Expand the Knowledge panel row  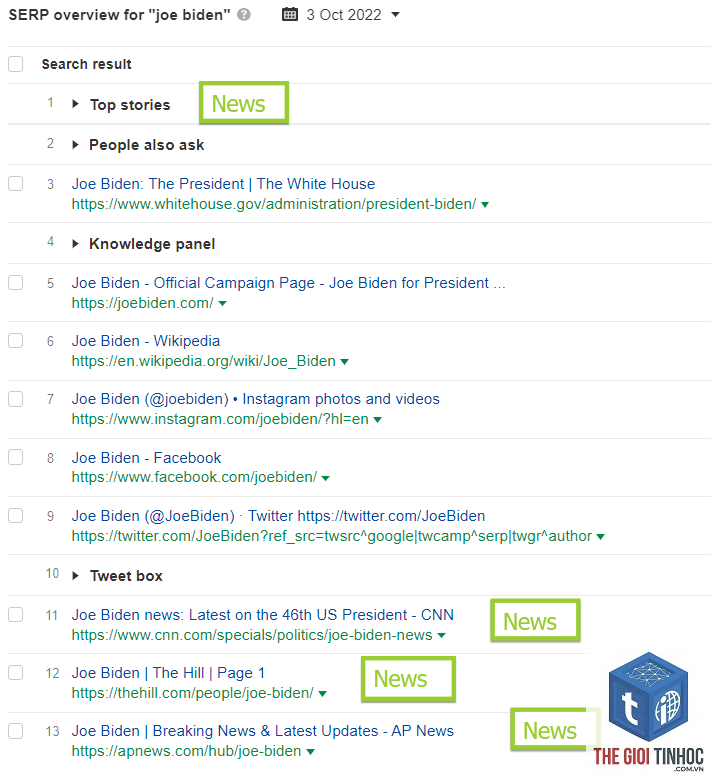[75, 244]
